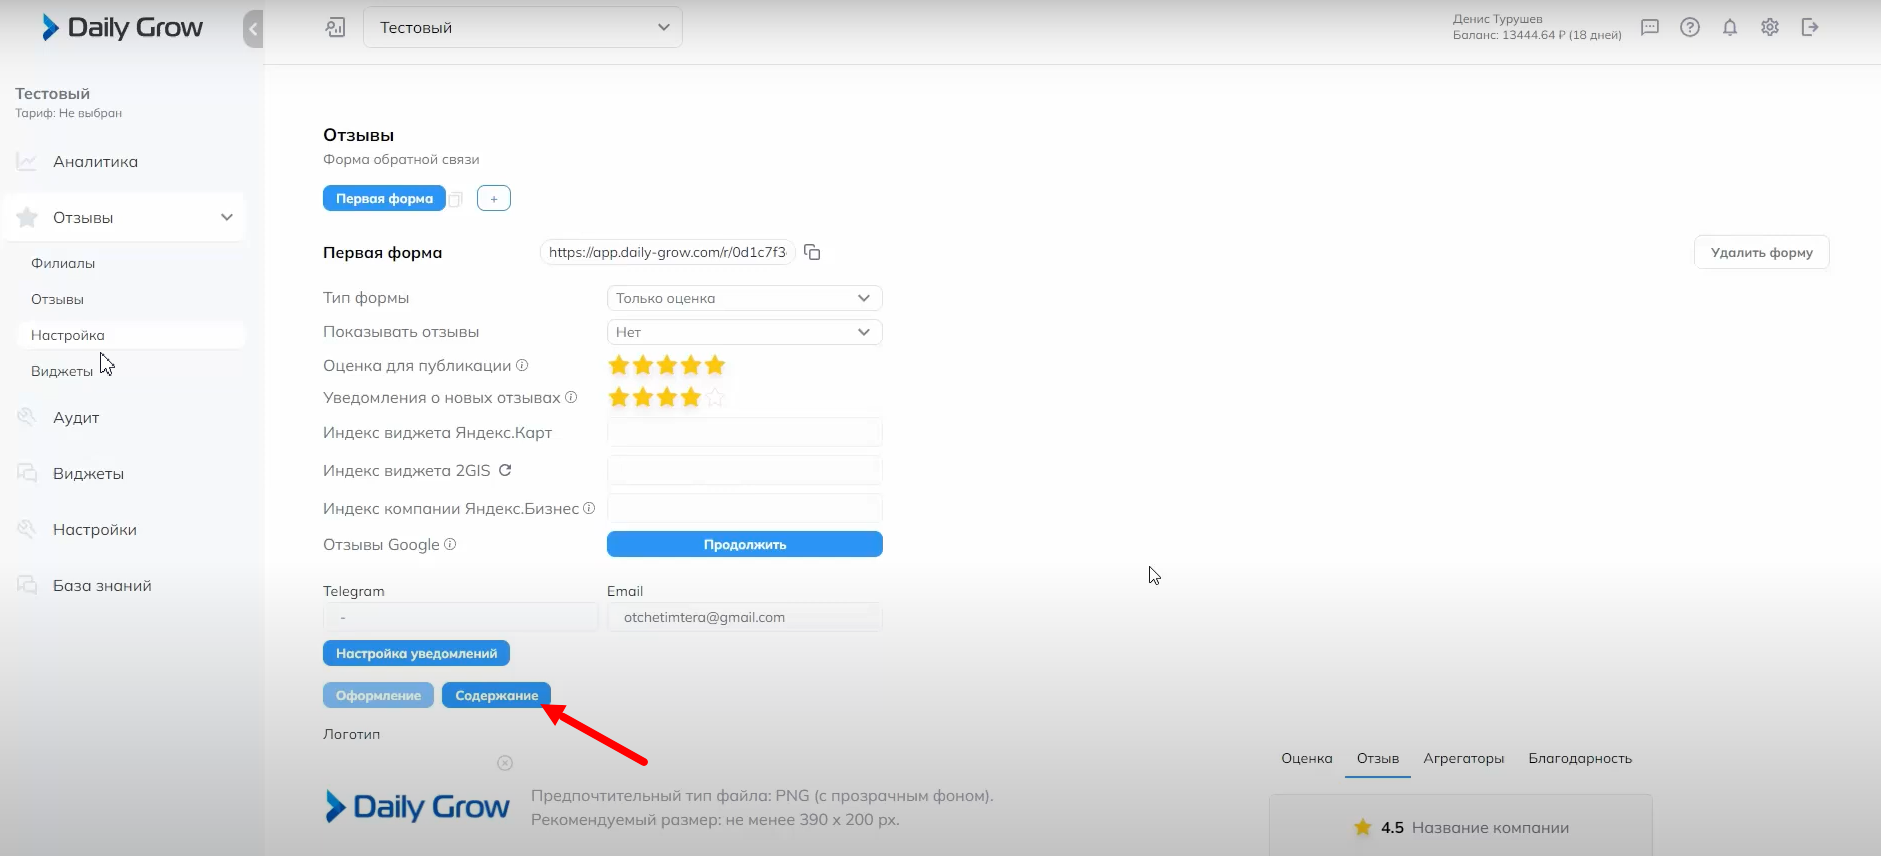The width and height of the screenshot is (1881, 856).
Task: Refresh the 2GIS widget index
Action: coord(505,470)
